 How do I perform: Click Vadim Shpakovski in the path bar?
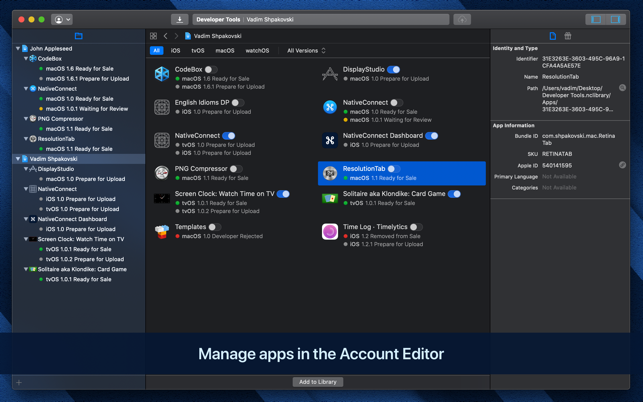tap(217, 36)
